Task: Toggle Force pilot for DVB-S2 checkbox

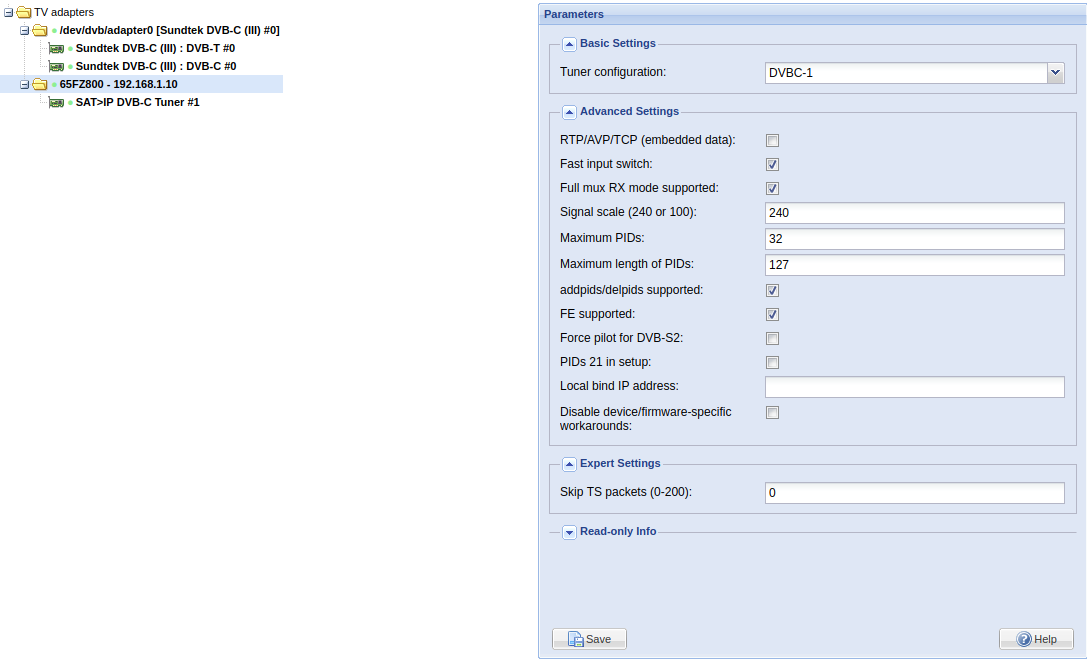Action: point(772,338)
